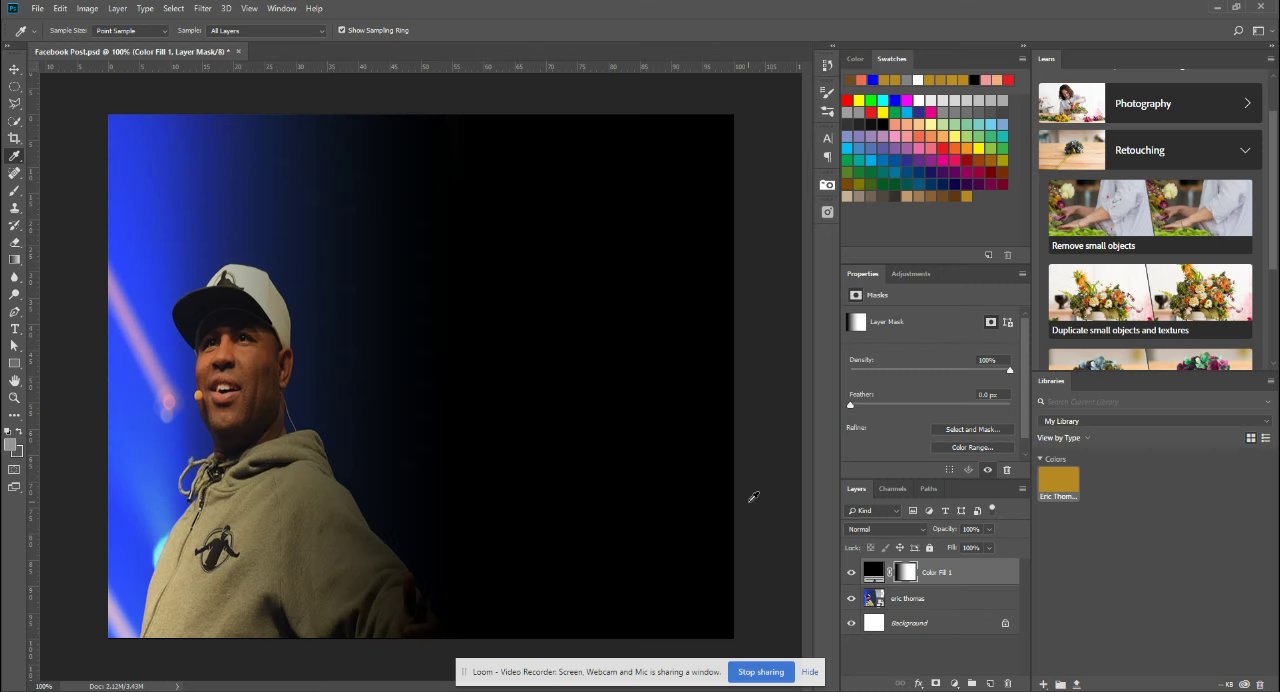Click the Stop sharing button
The image size is (1280, 692).
pyautogui.click(x=760, y=672)
